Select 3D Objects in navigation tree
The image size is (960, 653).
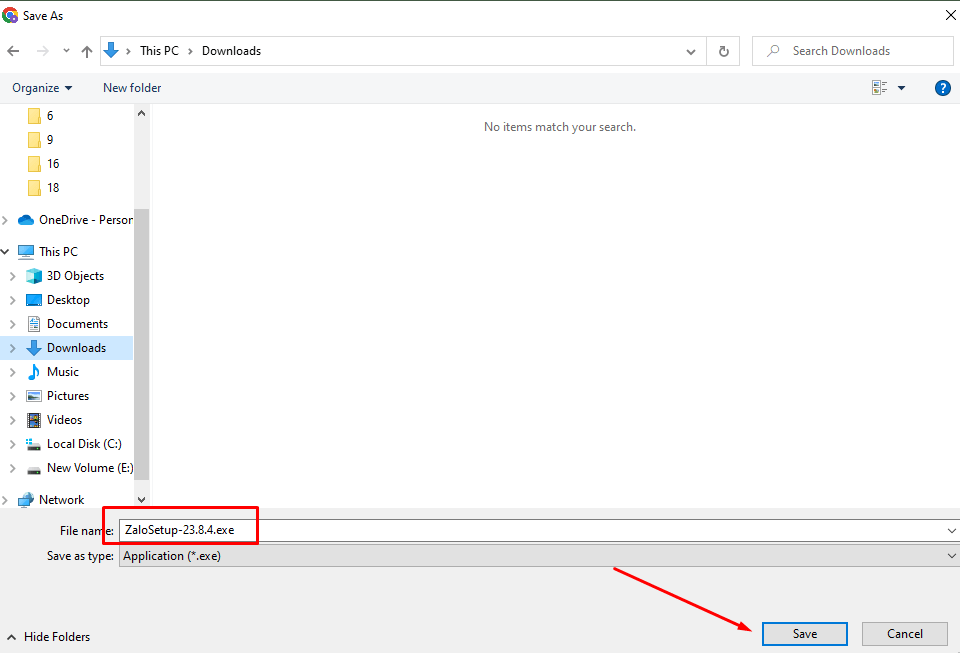[x=75, y=276]
